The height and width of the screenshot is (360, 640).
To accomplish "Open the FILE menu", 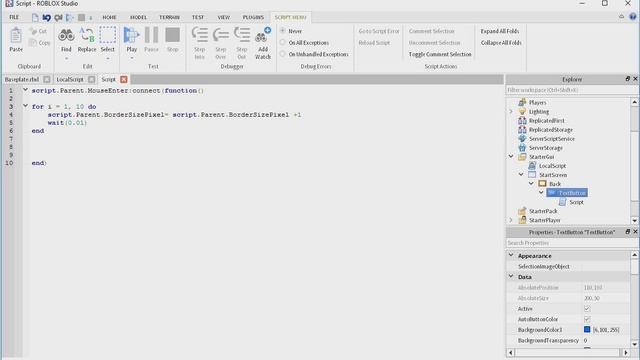I will coord(14,17).
